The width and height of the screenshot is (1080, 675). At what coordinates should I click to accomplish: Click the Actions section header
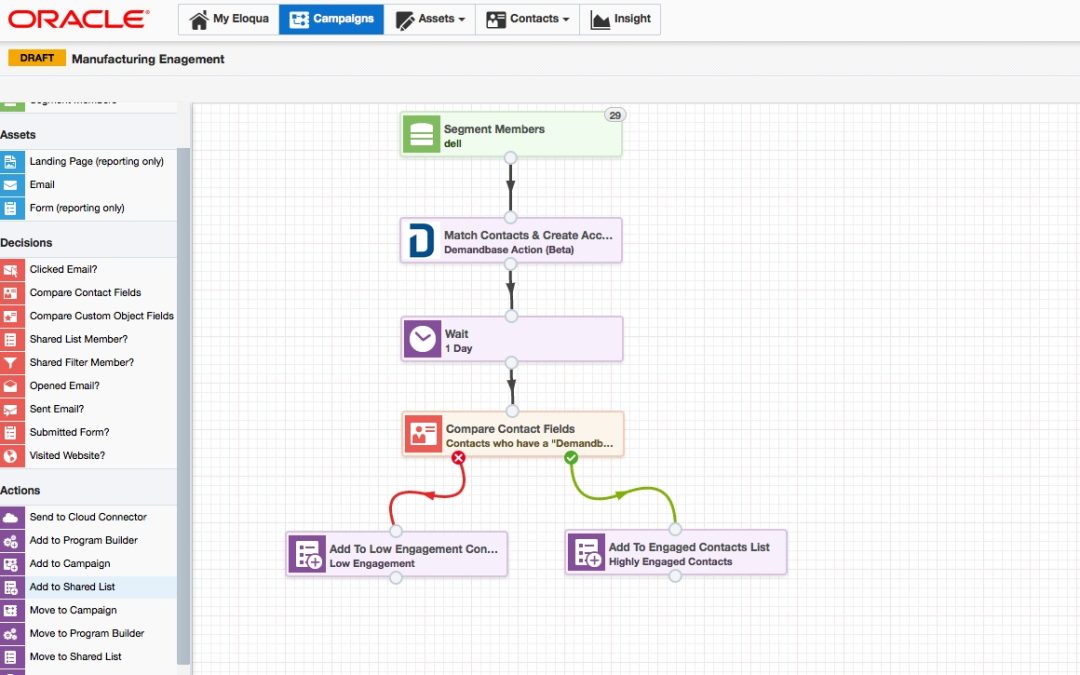[x=20, y=490]
